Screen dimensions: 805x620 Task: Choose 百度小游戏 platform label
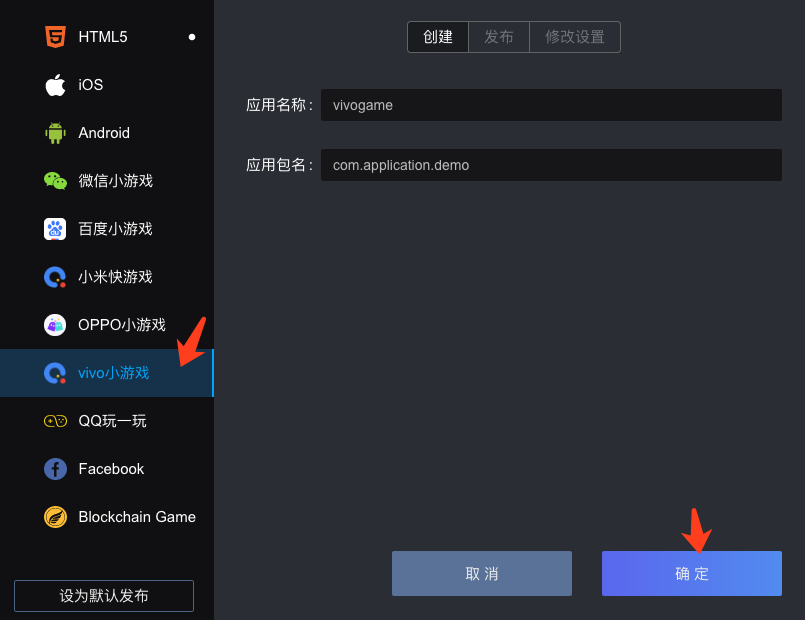(116, 229)
